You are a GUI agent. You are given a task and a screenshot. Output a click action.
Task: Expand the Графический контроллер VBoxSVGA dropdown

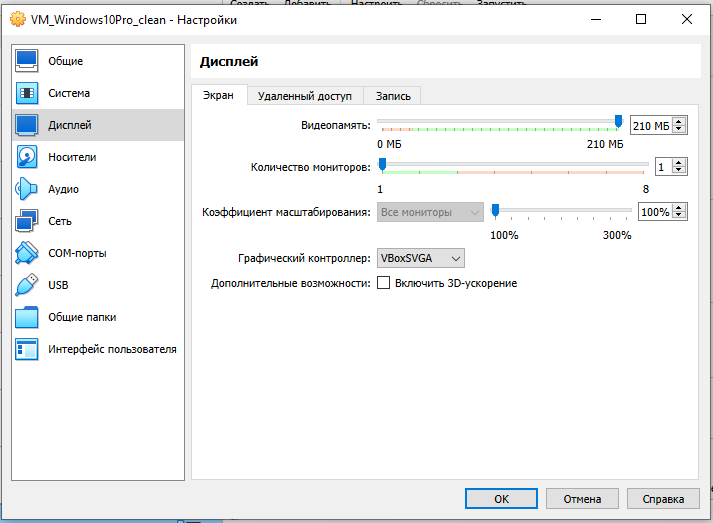420,258
